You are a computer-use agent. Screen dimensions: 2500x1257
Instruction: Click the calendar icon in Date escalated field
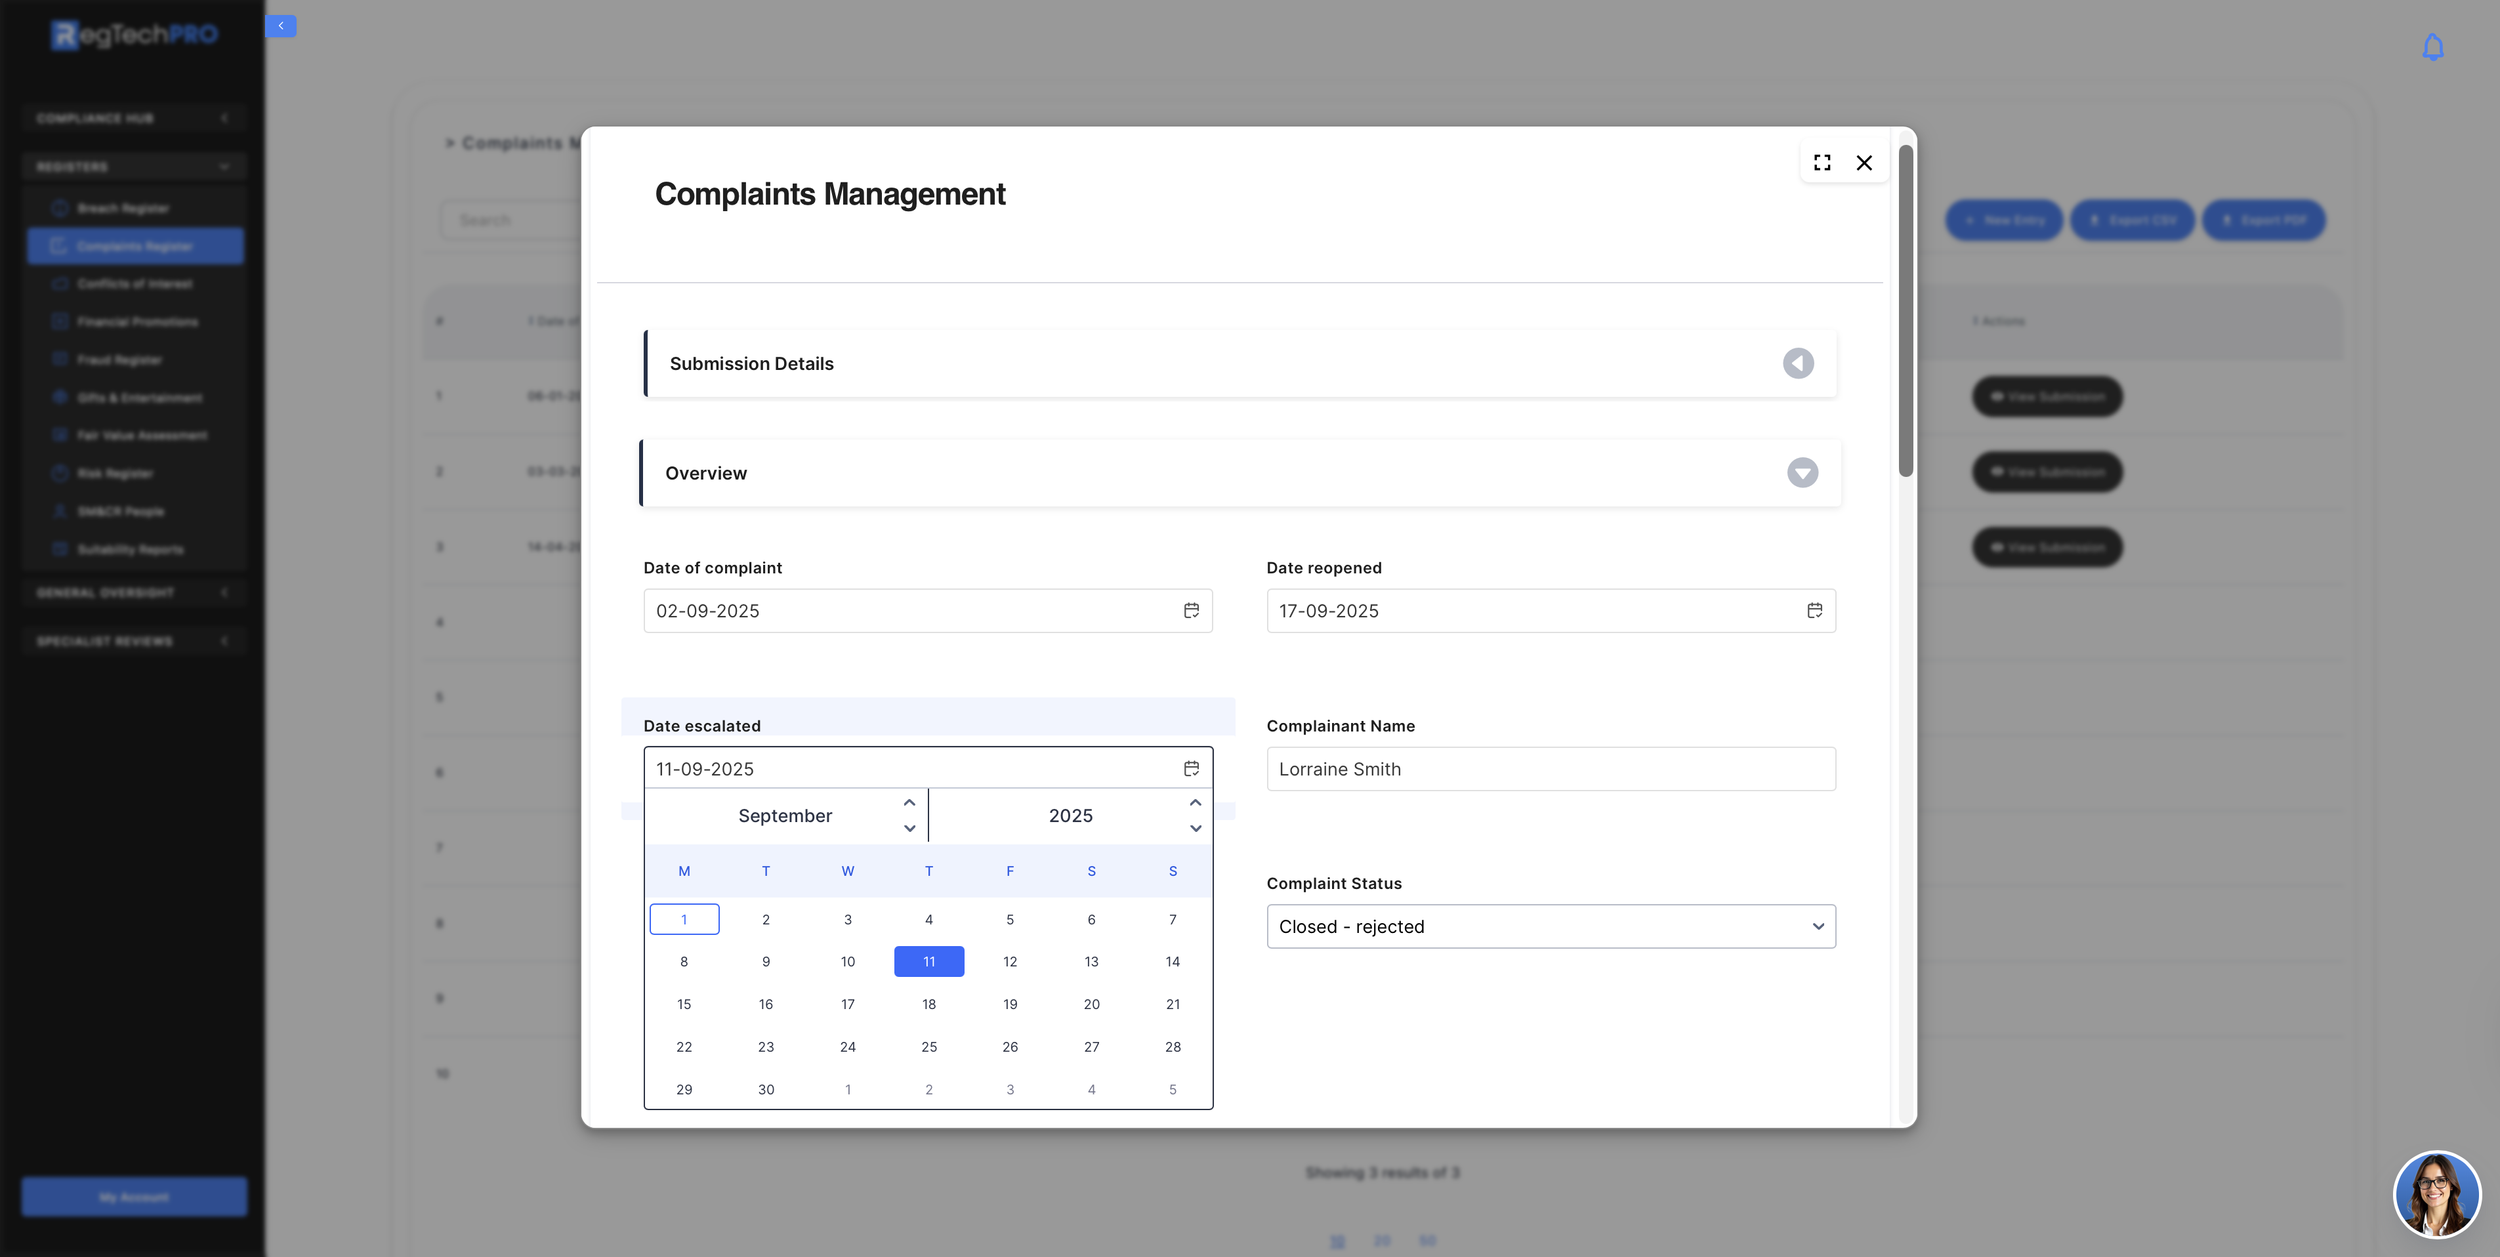1191,768
